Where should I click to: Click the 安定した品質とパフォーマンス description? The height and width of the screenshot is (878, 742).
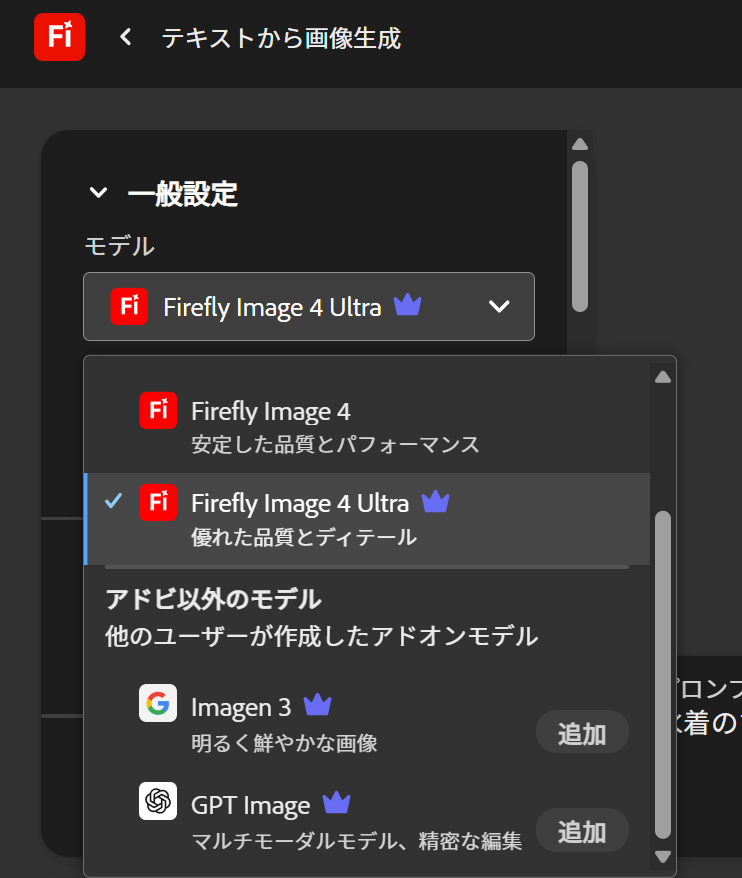(x=335, y=445)
